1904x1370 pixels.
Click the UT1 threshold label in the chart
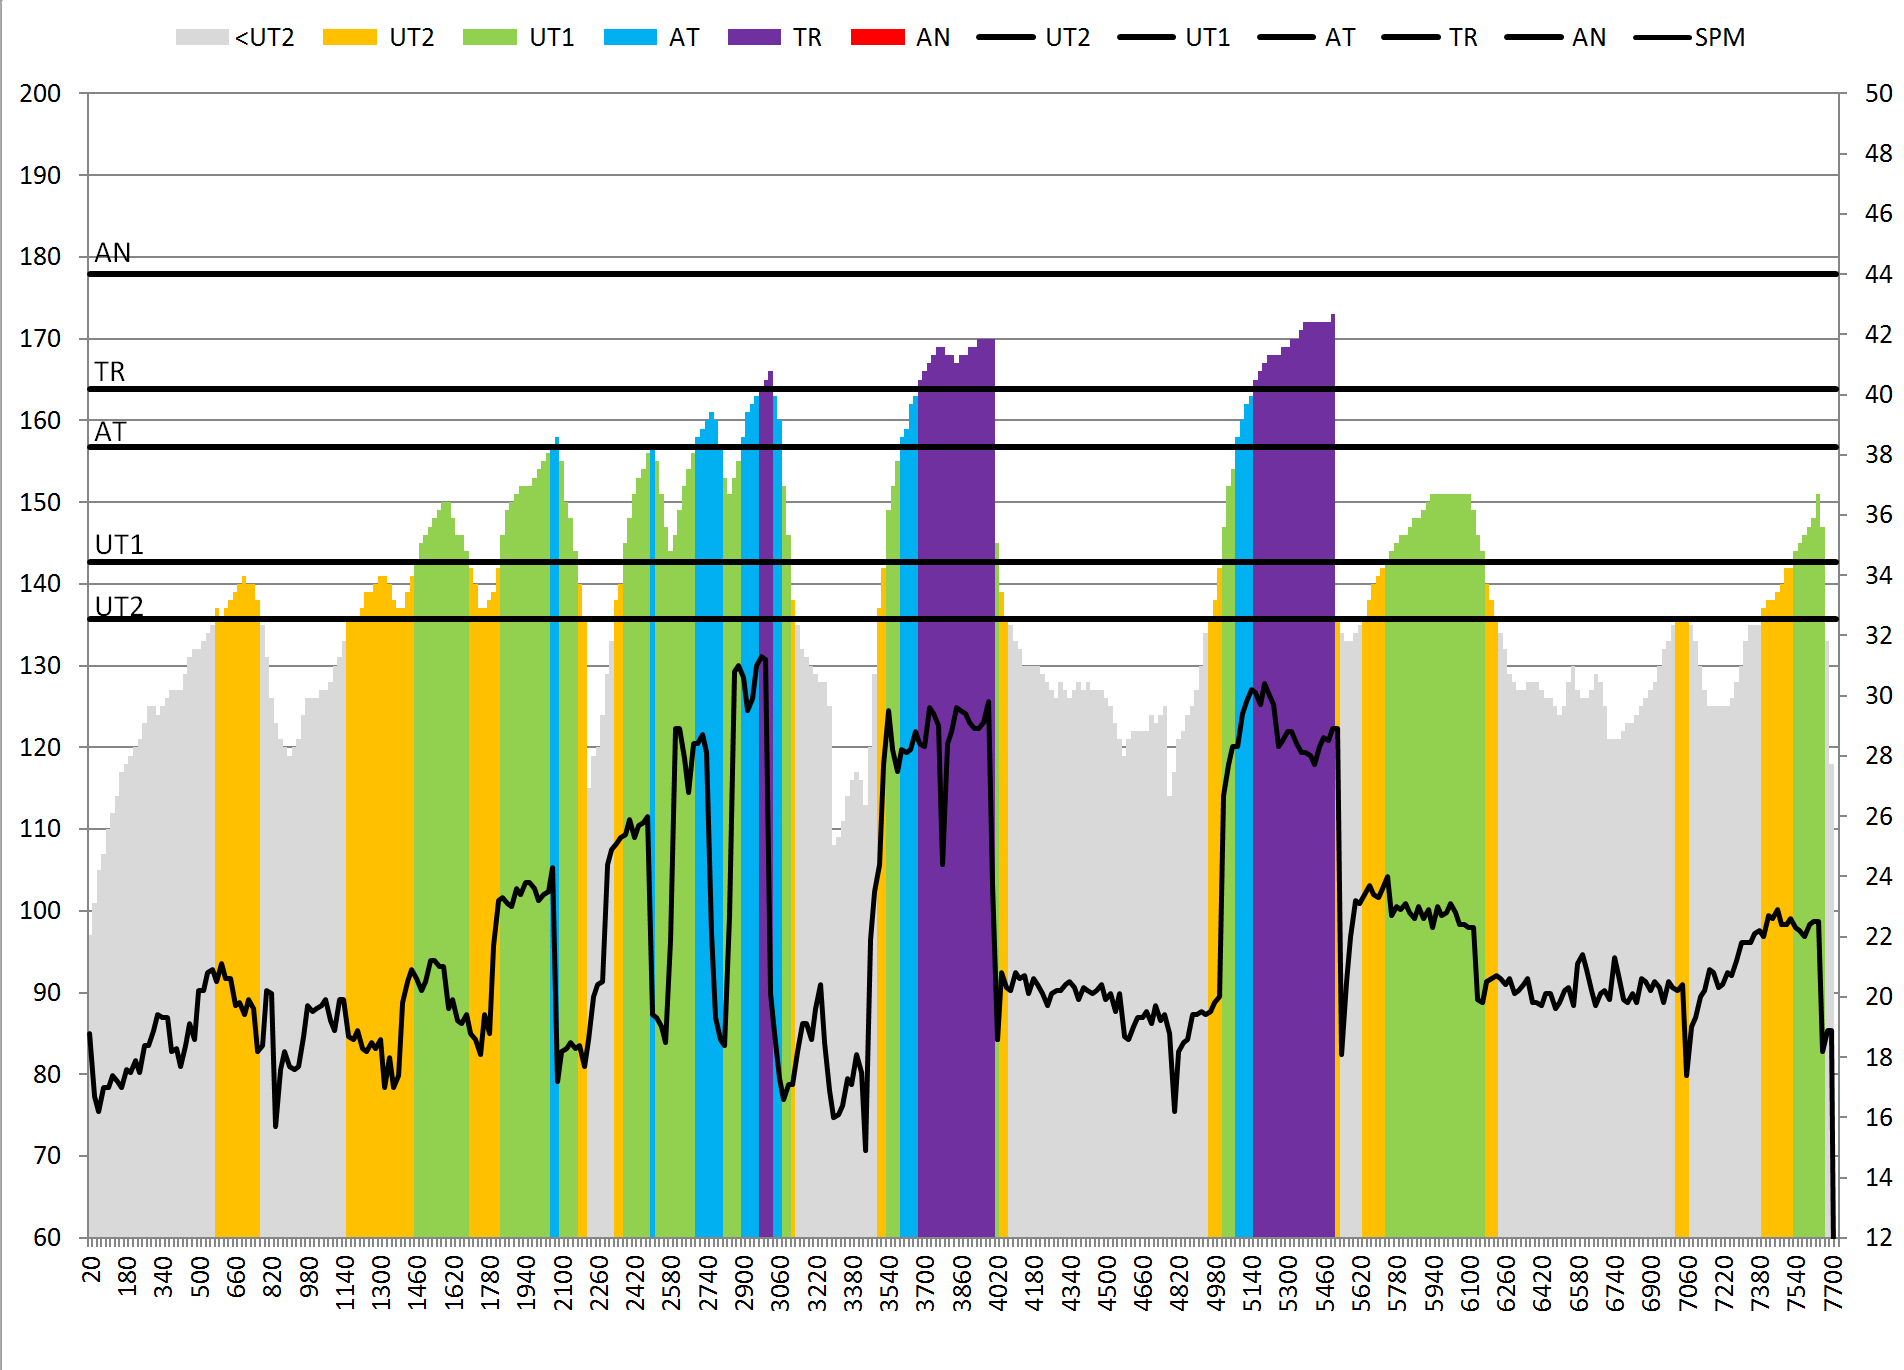119,545
